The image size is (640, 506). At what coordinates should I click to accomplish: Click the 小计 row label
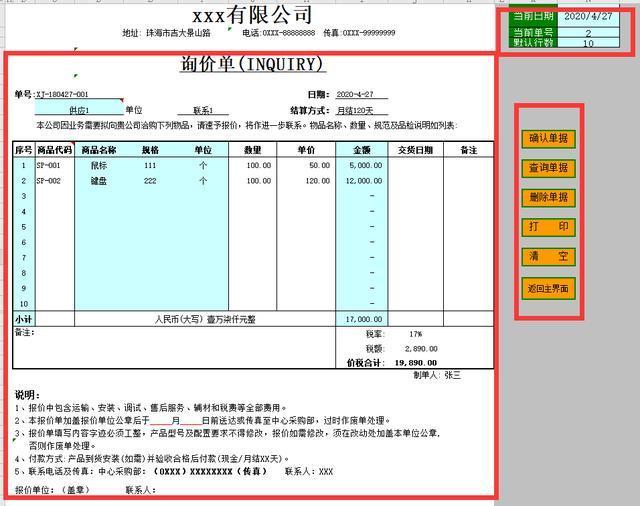coord(24,319)
